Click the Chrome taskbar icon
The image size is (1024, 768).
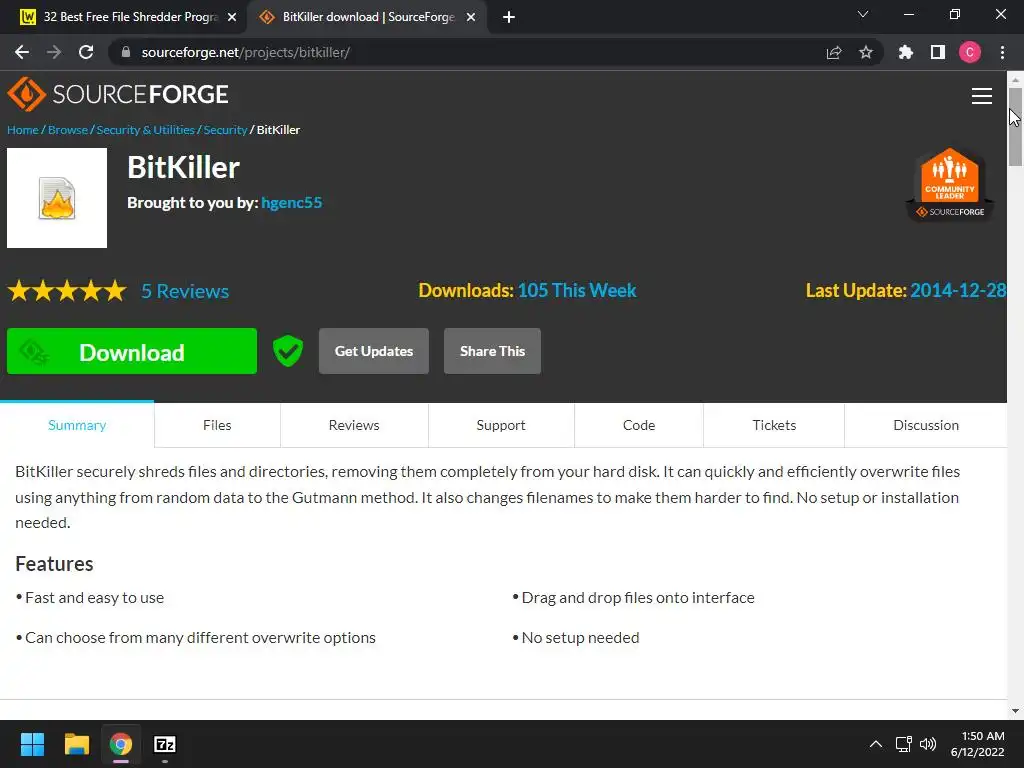click(x=121, y=744)
